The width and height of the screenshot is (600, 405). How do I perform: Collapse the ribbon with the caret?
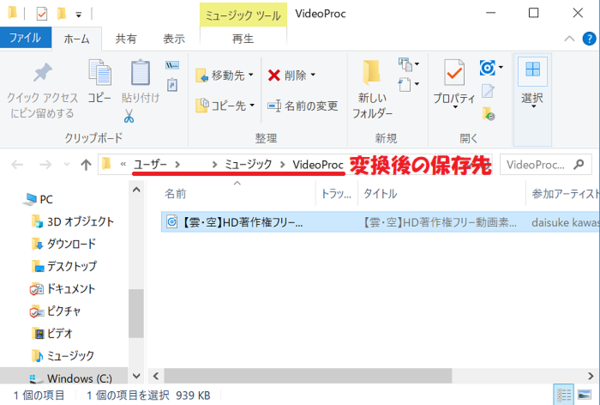click(569, 39)
